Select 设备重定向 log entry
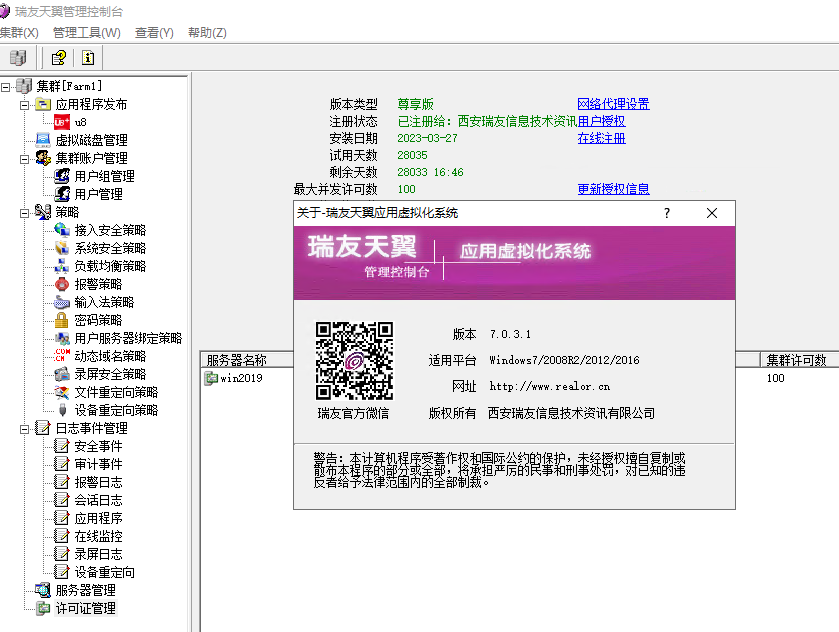 coord(104,573)
